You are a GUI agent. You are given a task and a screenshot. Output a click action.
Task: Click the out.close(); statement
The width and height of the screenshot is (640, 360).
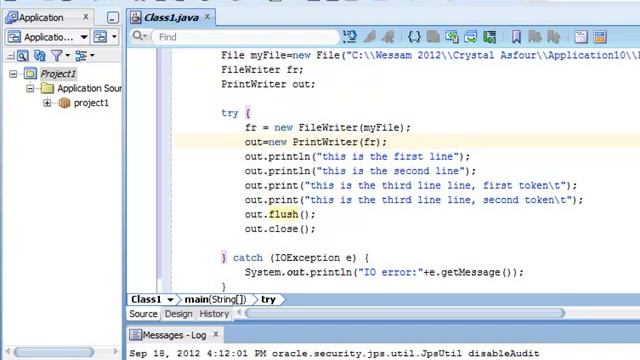(280, 229)
